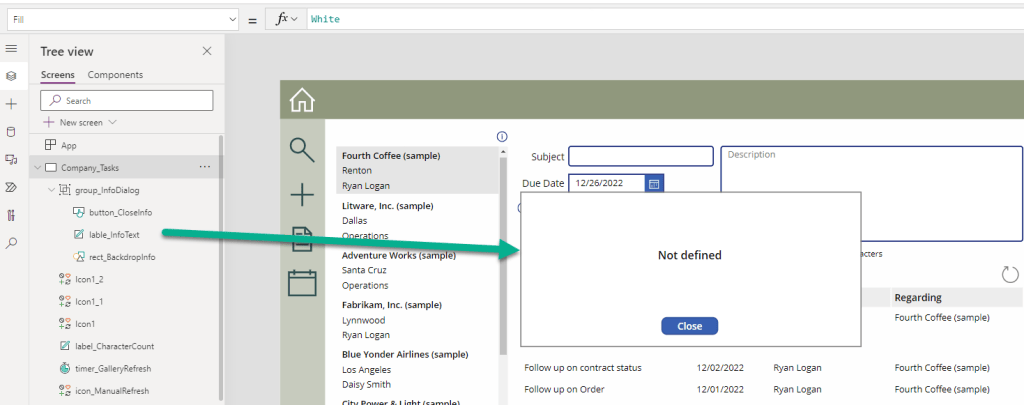The height and width of the screenshot is (405, 1024).
Task: Click the tree view panel scrollbar
Action: click(221, 268)
